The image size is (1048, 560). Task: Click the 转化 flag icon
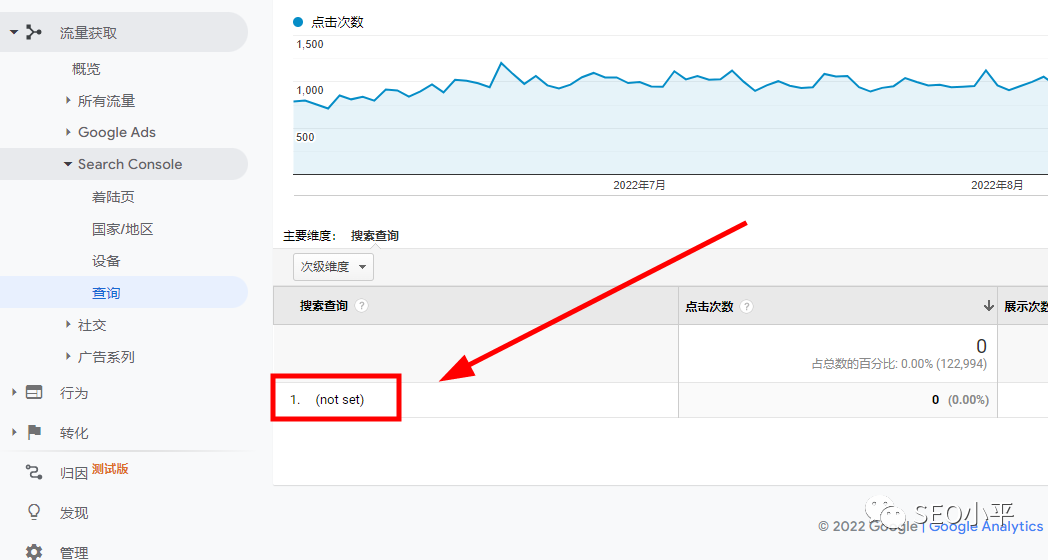click(34, 432)
